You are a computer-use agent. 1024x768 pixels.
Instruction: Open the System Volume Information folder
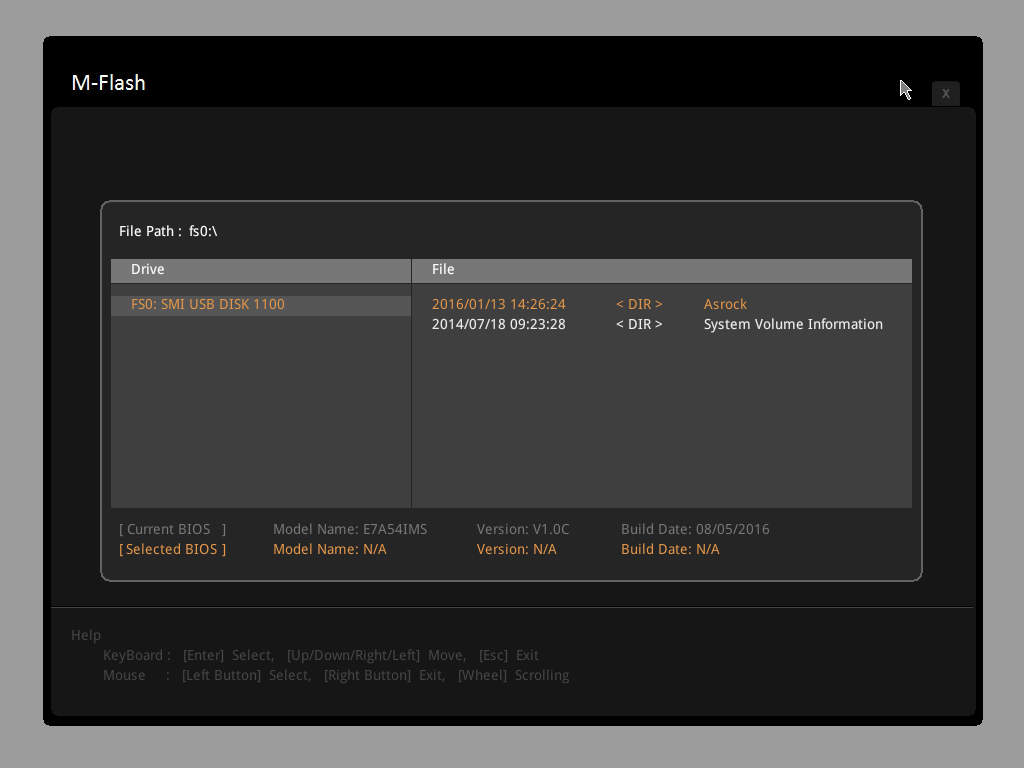(x=793, y=324)
